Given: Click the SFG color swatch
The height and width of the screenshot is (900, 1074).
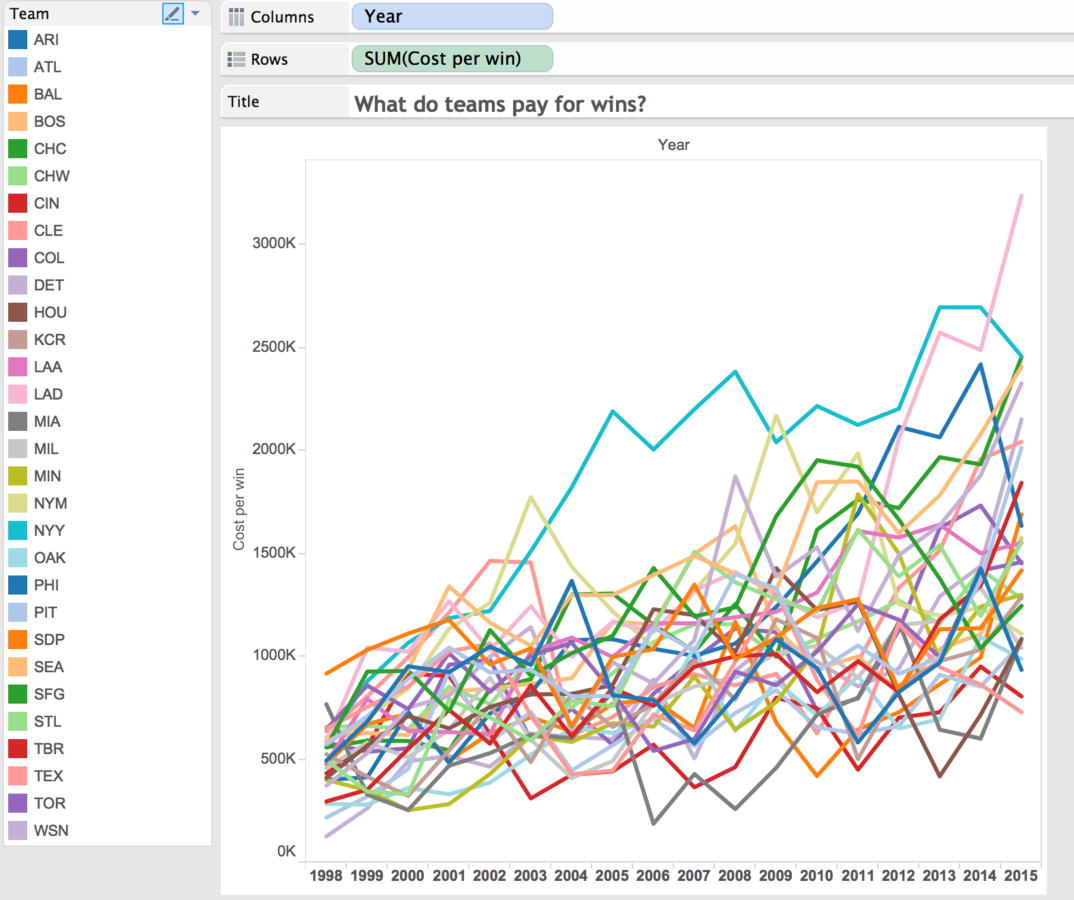Looking at the screenshot, I should pyautogui.click(x=18, y=694).
